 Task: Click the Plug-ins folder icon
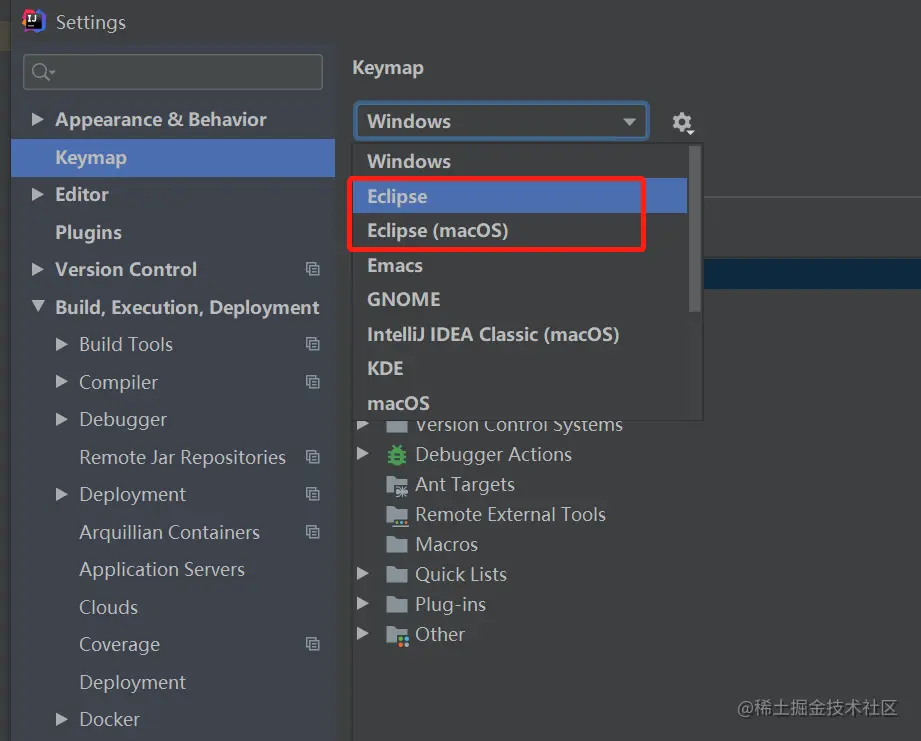point(397,605)
